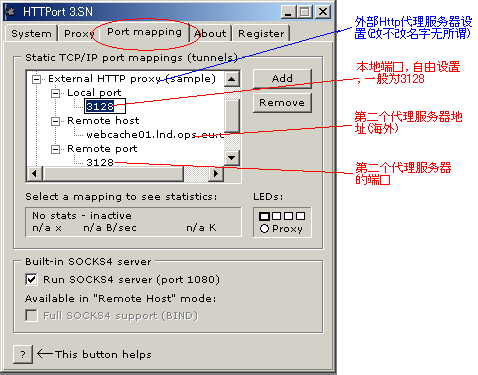Click the vertical scrollbar thumb in mappings list
Screen dimensions: 478x375
[232, 116]
